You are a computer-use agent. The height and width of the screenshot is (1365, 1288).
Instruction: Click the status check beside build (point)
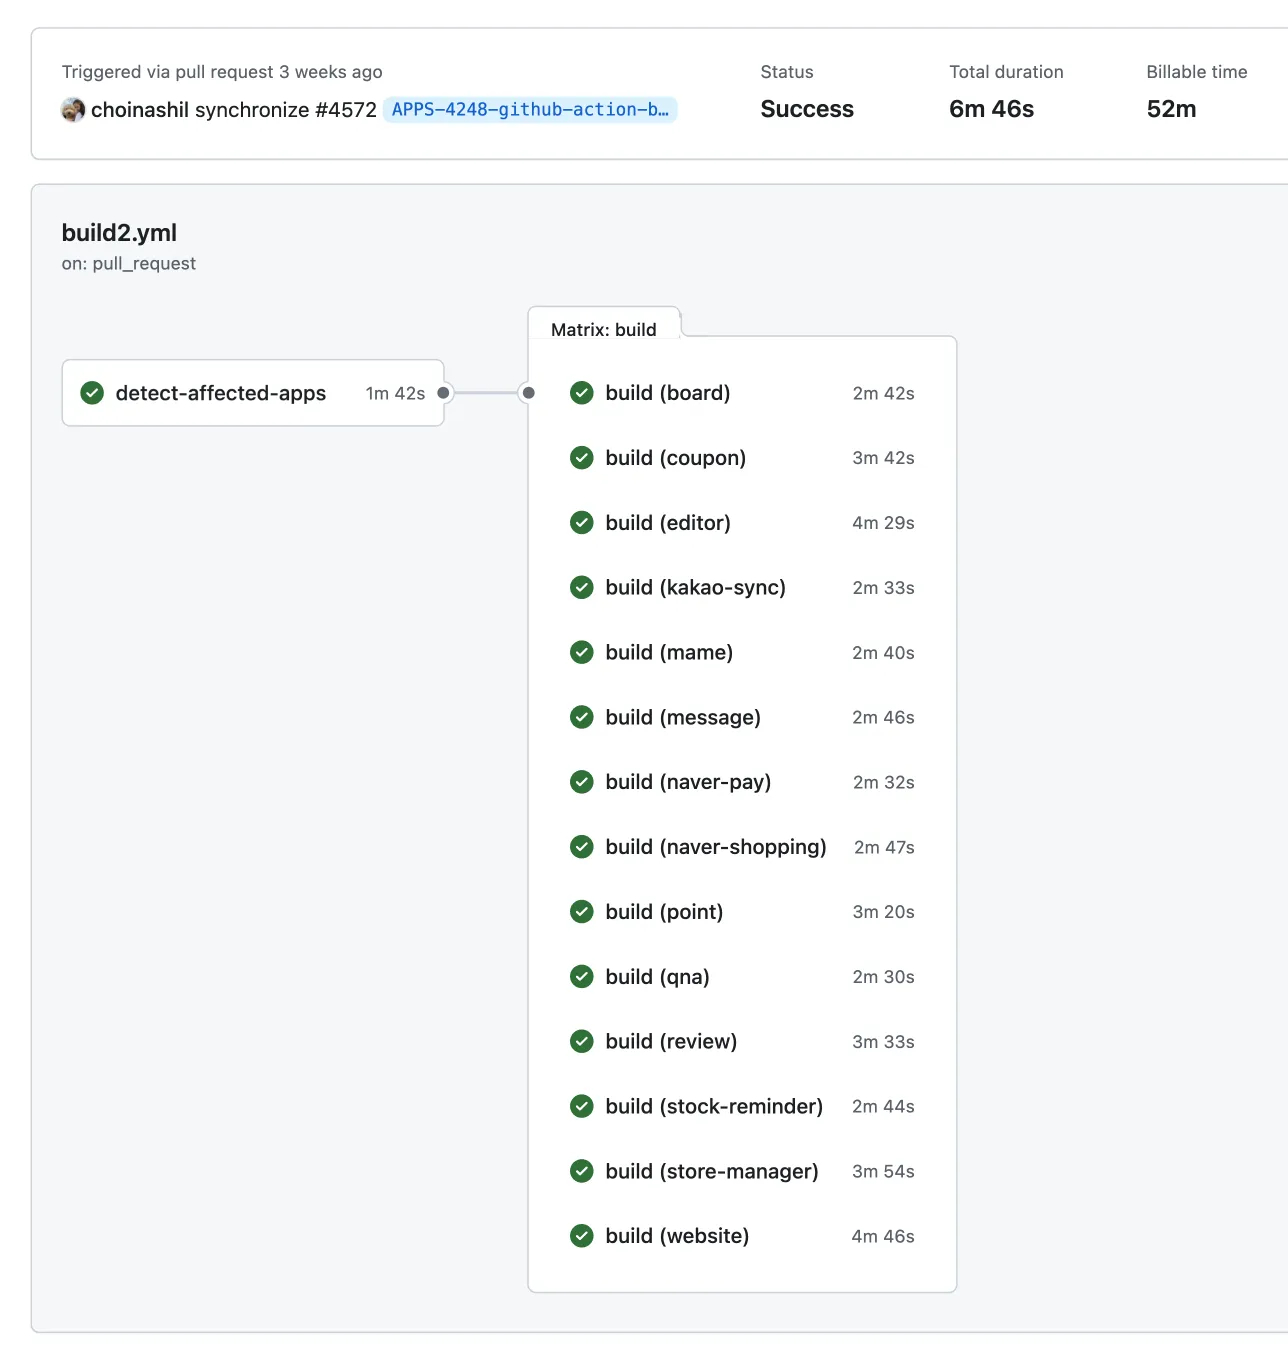581,912
